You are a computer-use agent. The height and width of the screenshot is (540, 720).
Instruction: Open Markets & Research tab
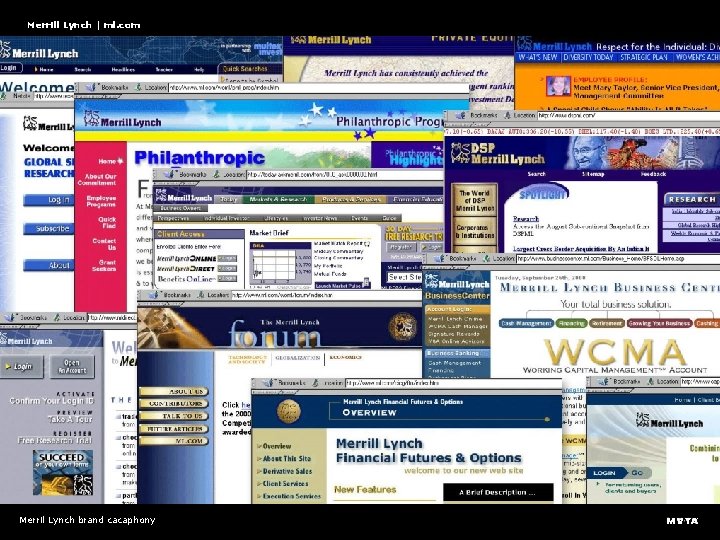(x=278, y=199)
